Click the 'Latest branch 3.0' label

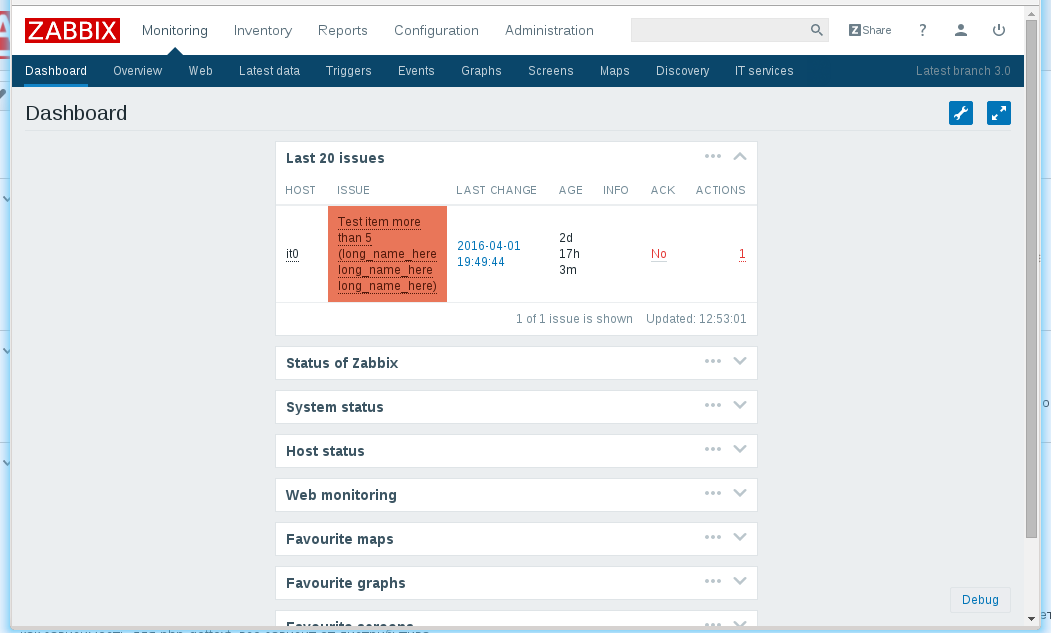pos(963,70)
